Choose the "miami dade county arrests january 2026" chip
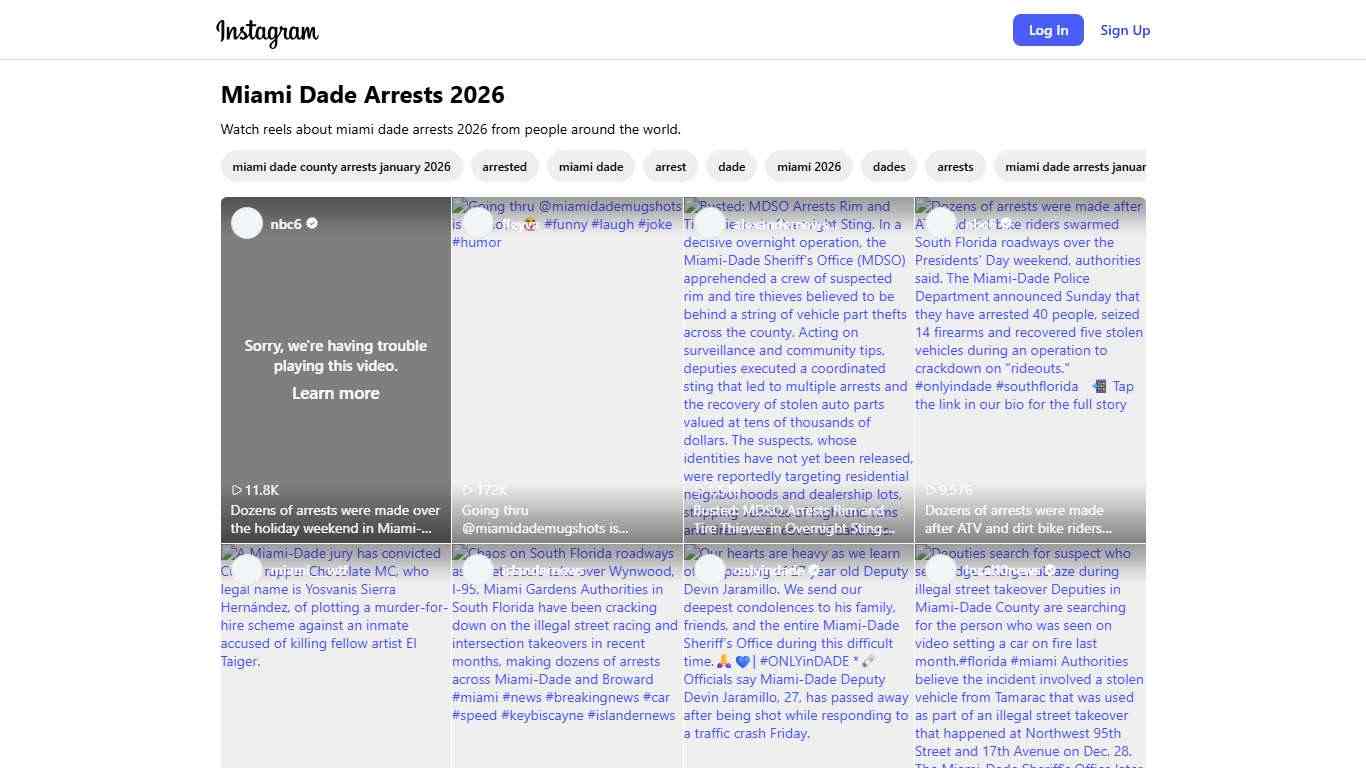 coord(341,167)
